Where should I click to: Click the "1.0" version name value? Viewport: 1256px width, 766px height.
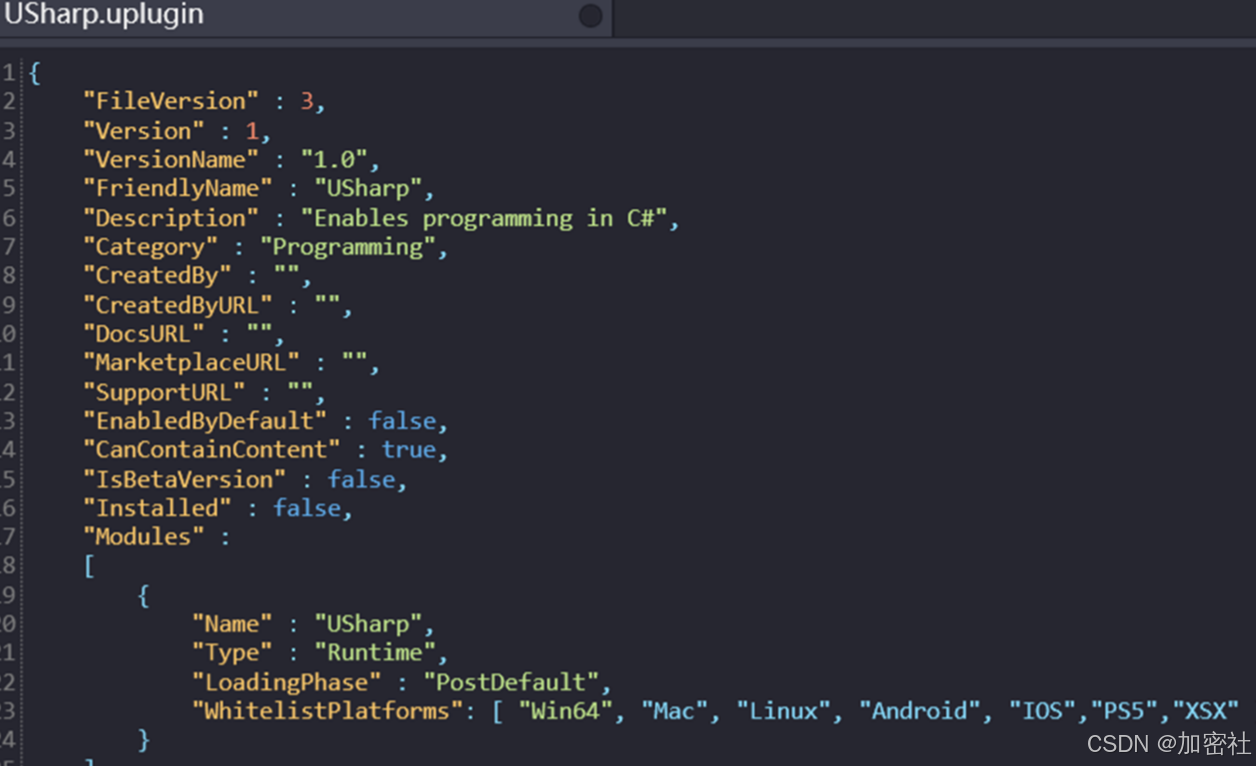(334, 160)
